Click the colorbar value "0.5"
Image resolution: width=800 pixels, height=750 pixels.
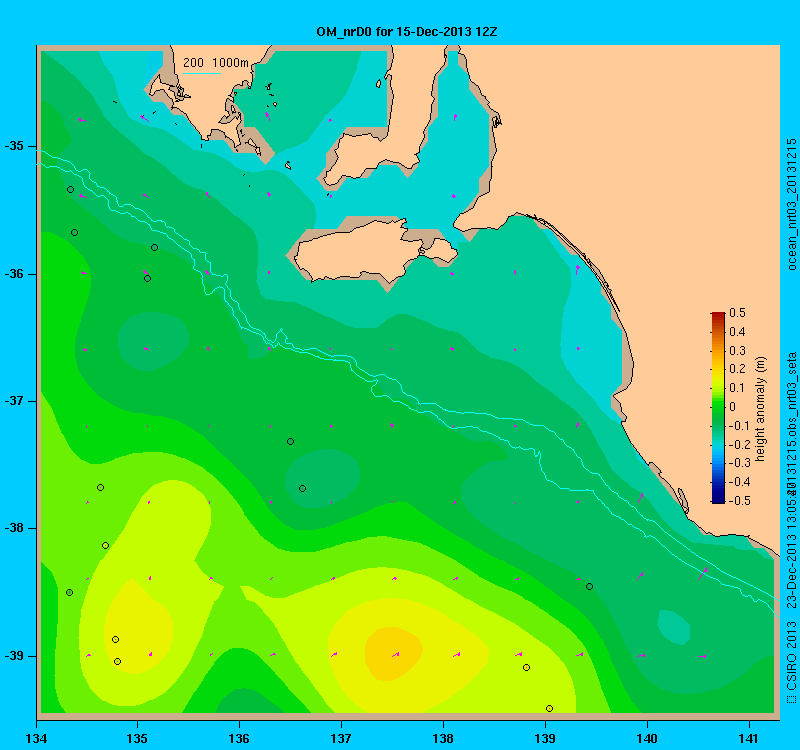(x=737, y=313)
